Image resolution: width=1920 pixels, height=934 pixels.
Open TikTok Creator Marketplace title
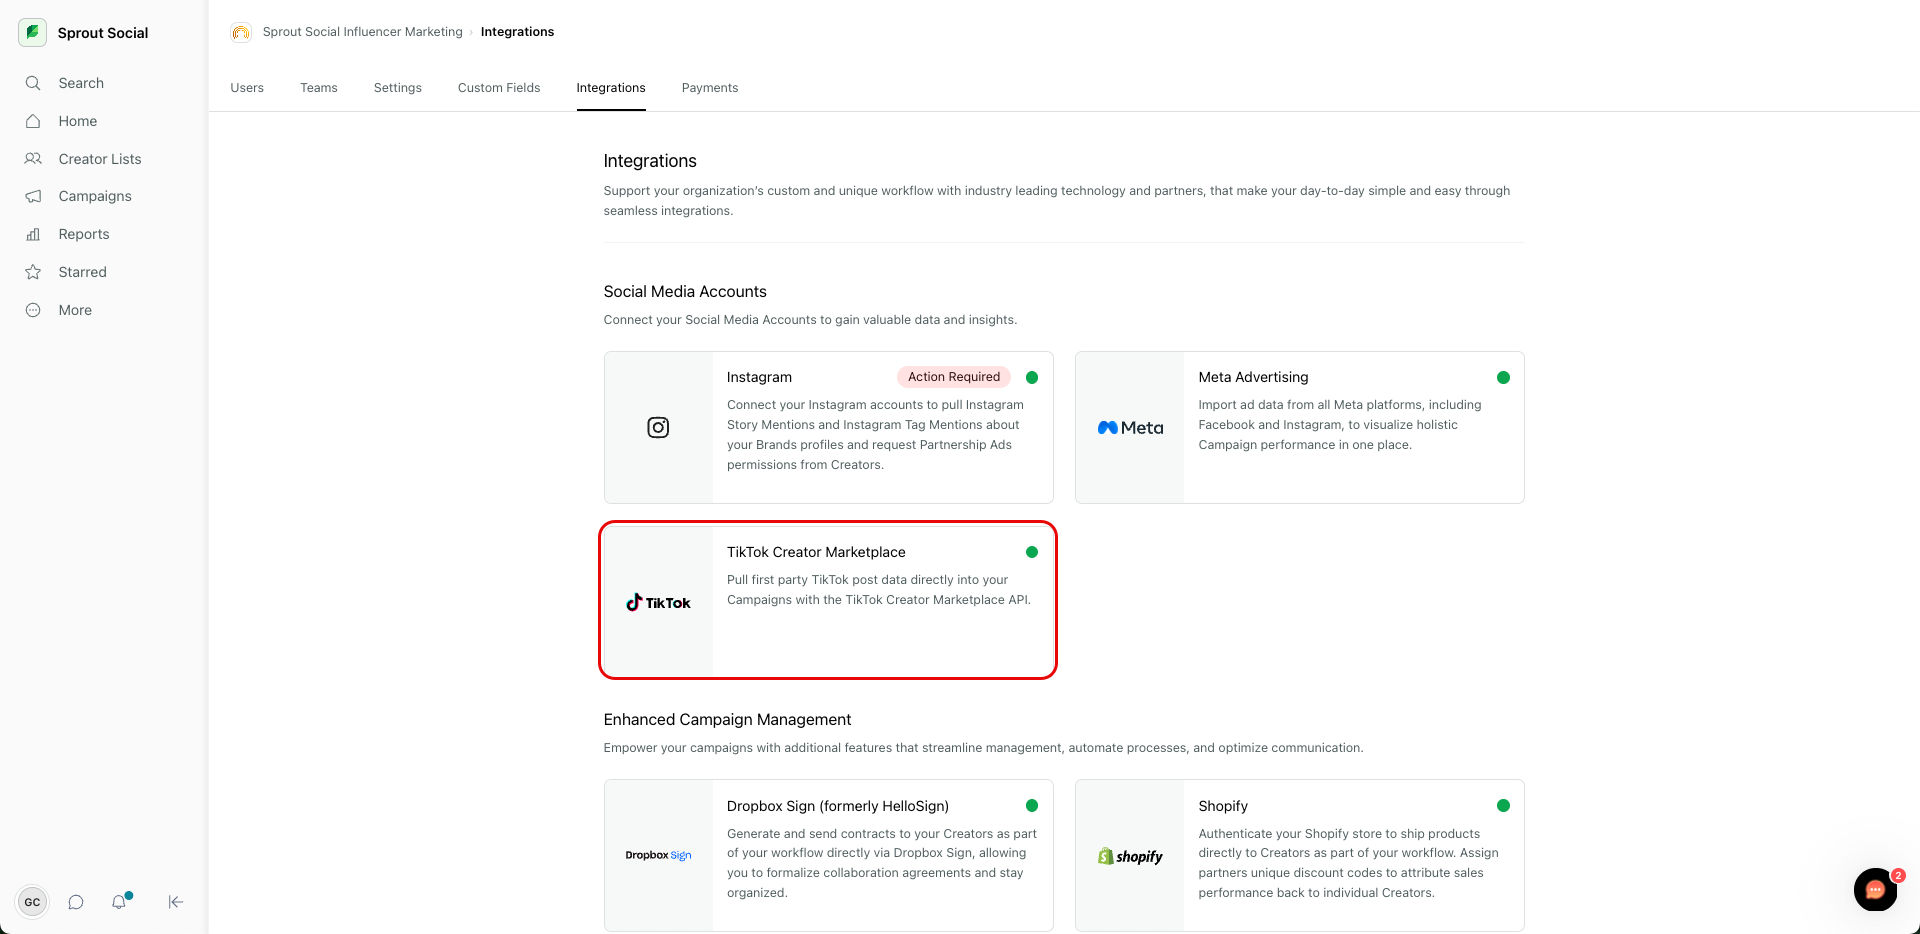coord(816,552)
